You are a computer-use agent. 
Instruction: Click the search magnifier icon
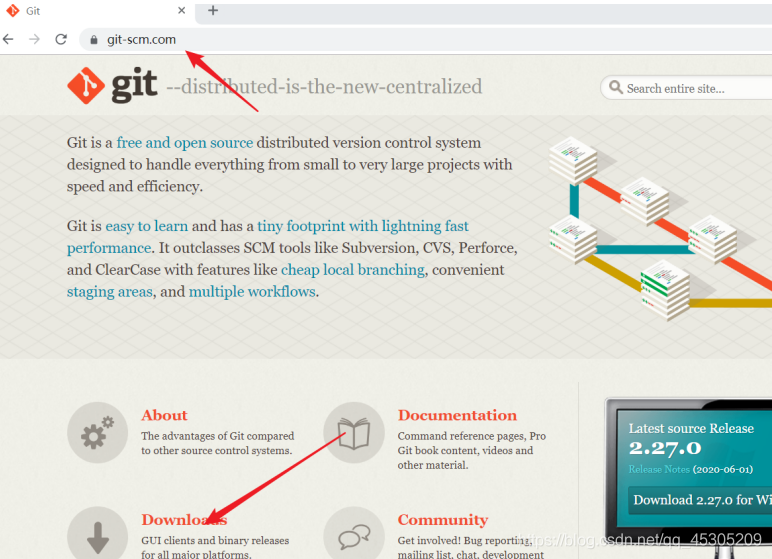pos(615,88)
